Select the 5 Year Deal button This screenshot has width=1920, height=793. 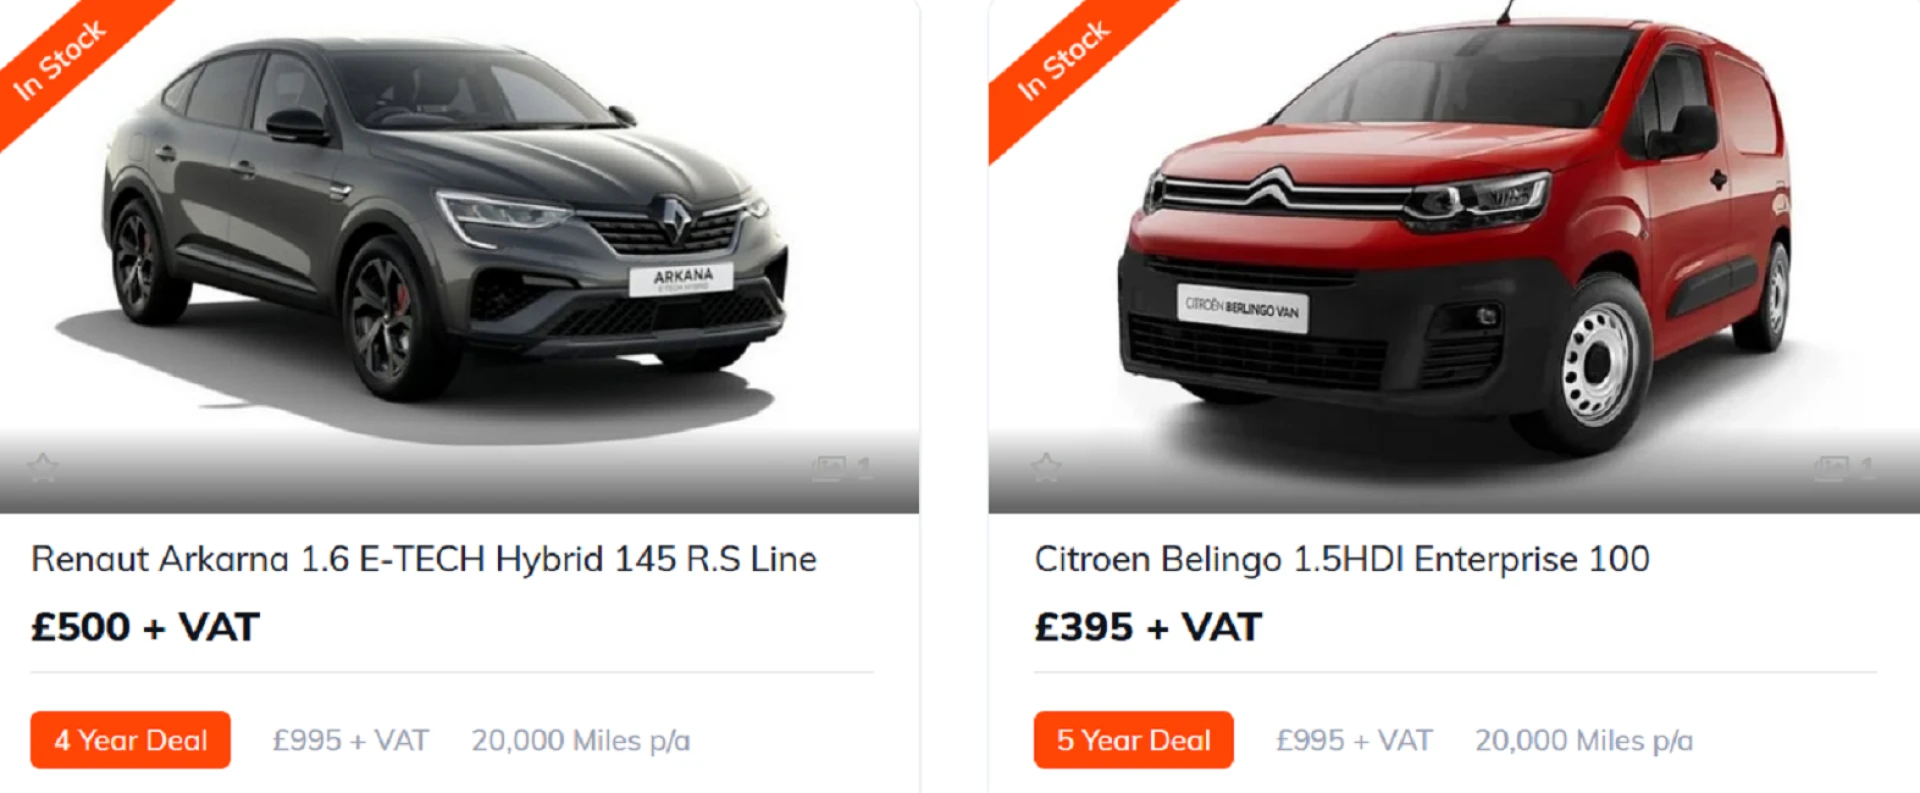tap(1133, 740)
